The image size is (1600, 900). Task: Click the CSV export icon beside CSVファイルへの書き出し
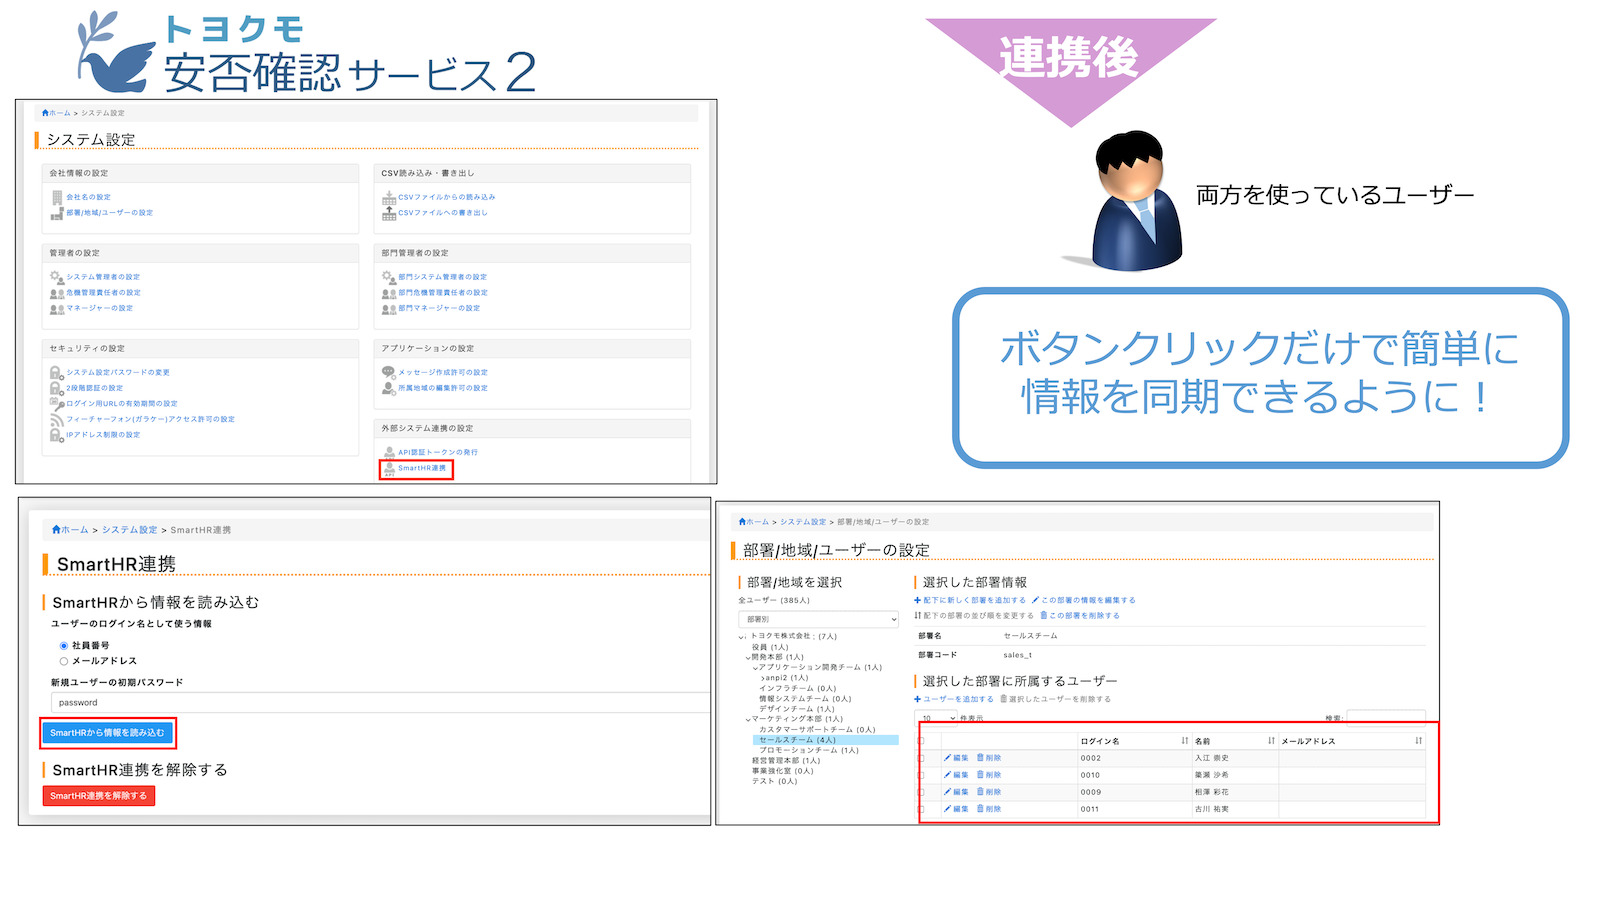point(389,213)
